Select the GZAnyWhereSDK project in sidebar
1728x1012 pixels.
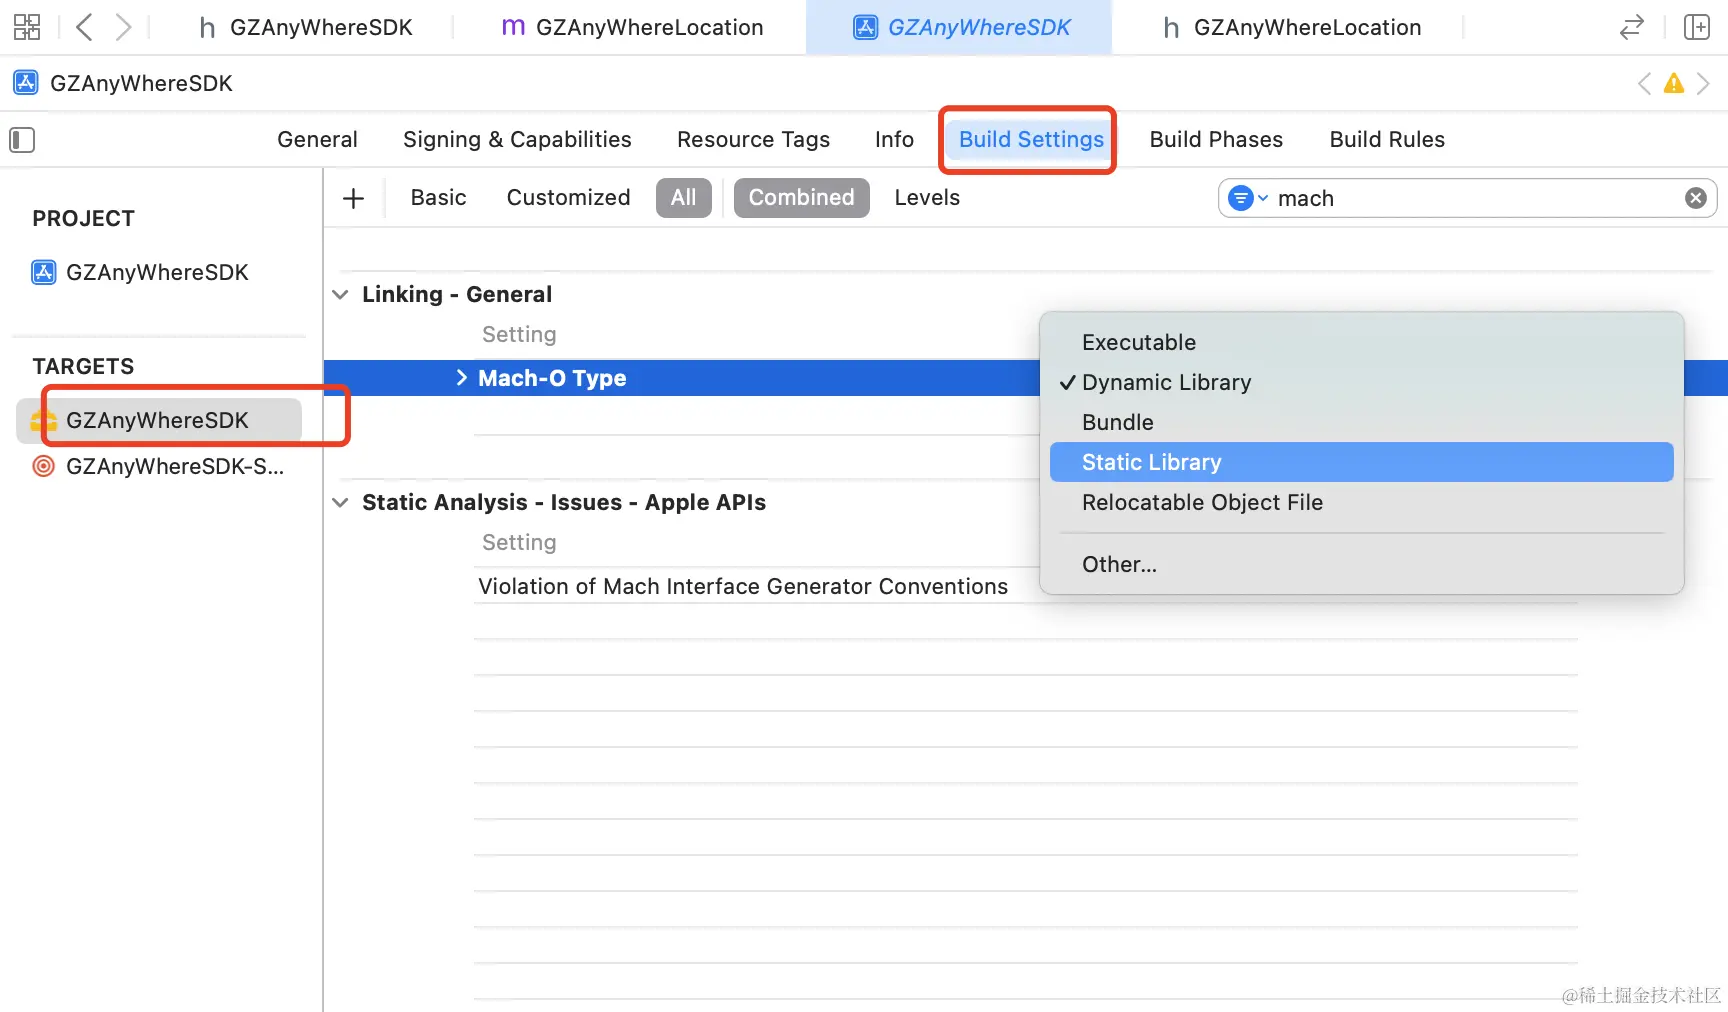click(x=156, y=272)
